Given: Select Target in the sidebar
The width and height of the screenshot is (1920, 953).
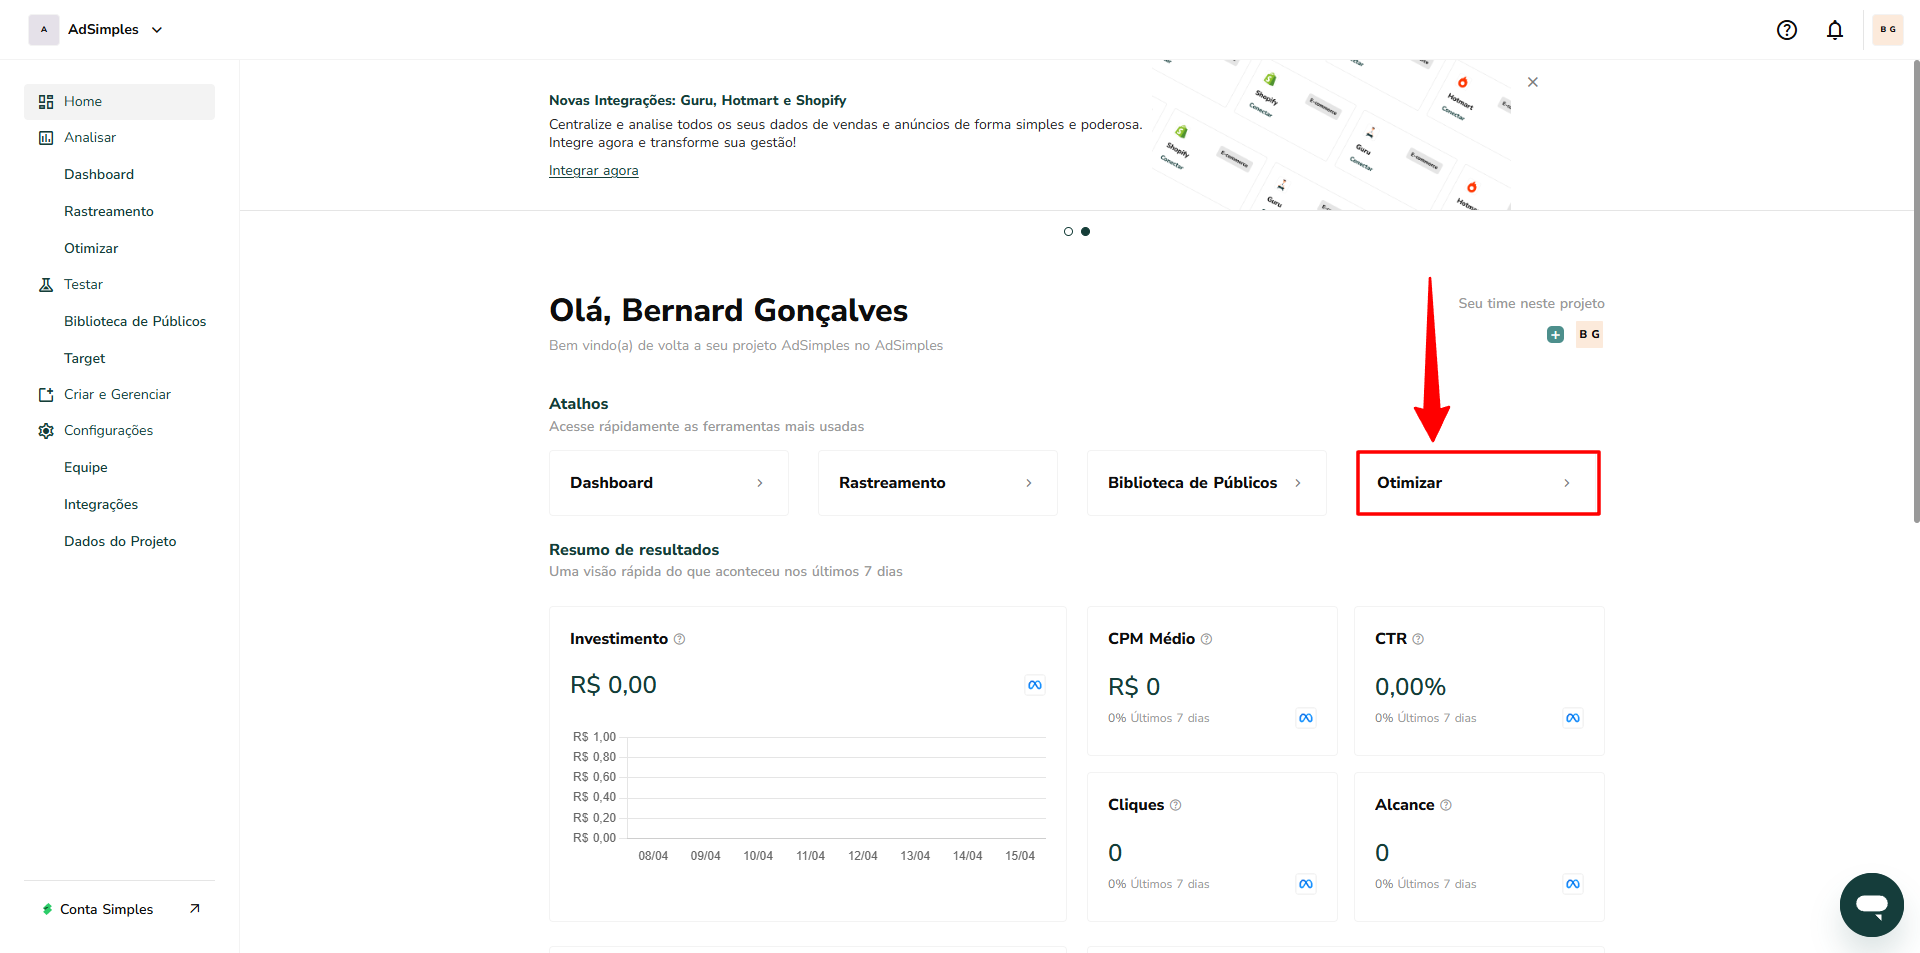Looking at the screenshot, I should (x=85, y=358).
